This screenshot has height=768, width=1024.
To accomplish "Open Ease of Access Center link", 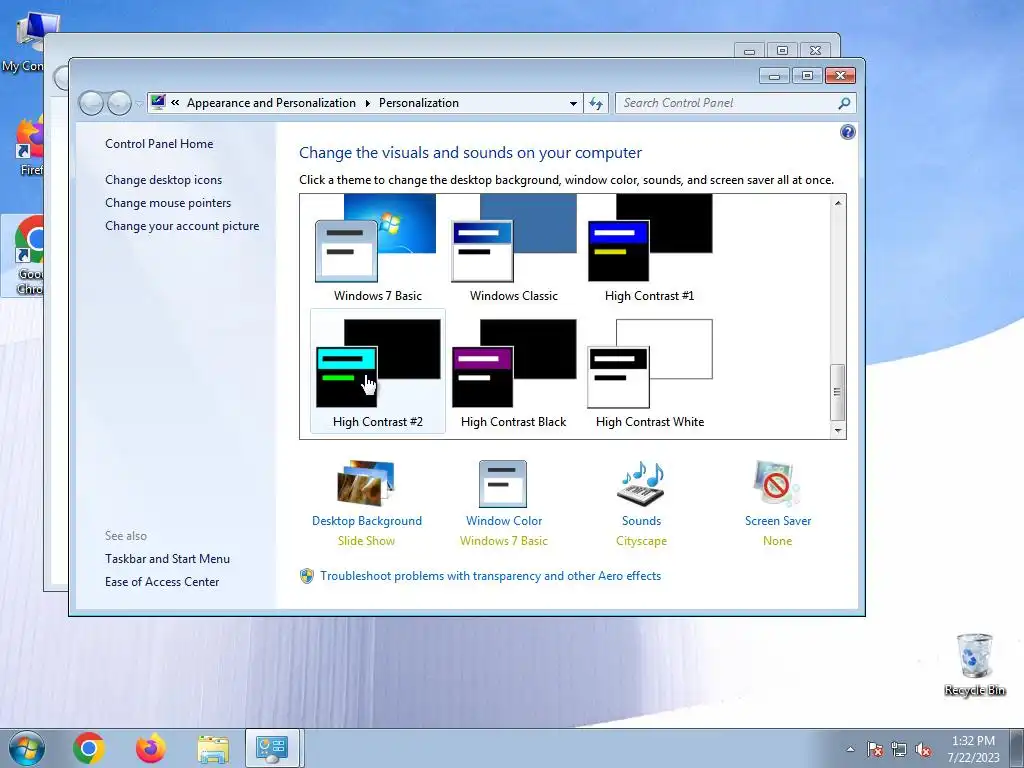I will (x=162, y=582).
